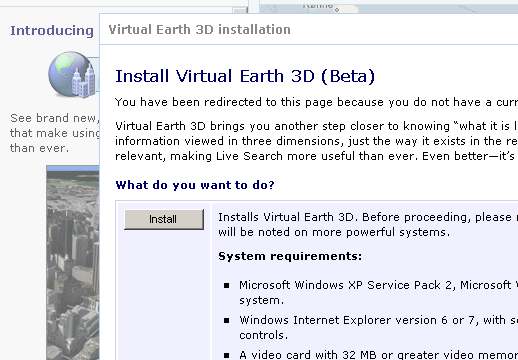
Task: Click the 'Introducing' heading in background page
Action: (52, 31)
